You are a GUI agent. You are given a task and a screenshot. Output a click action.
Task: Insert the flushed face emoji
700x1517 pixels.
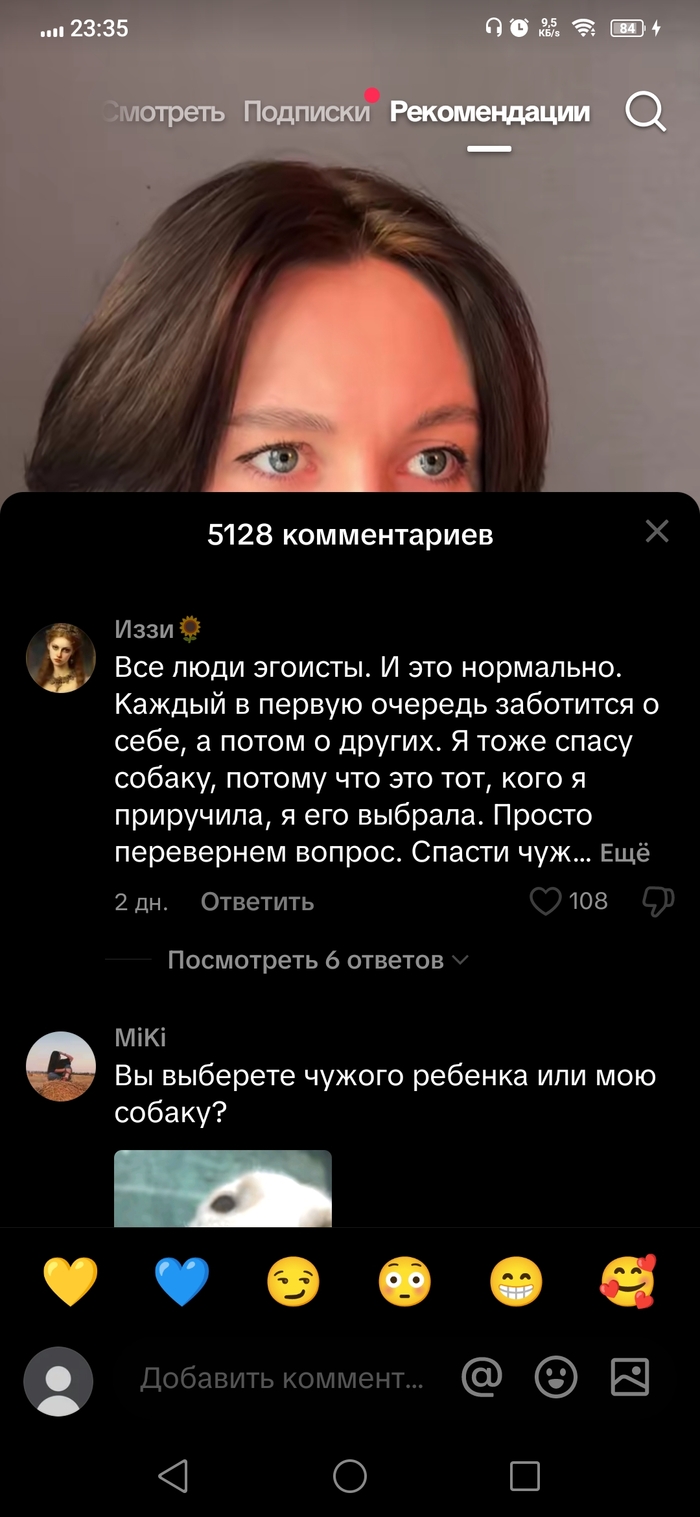click(405, 1282)
